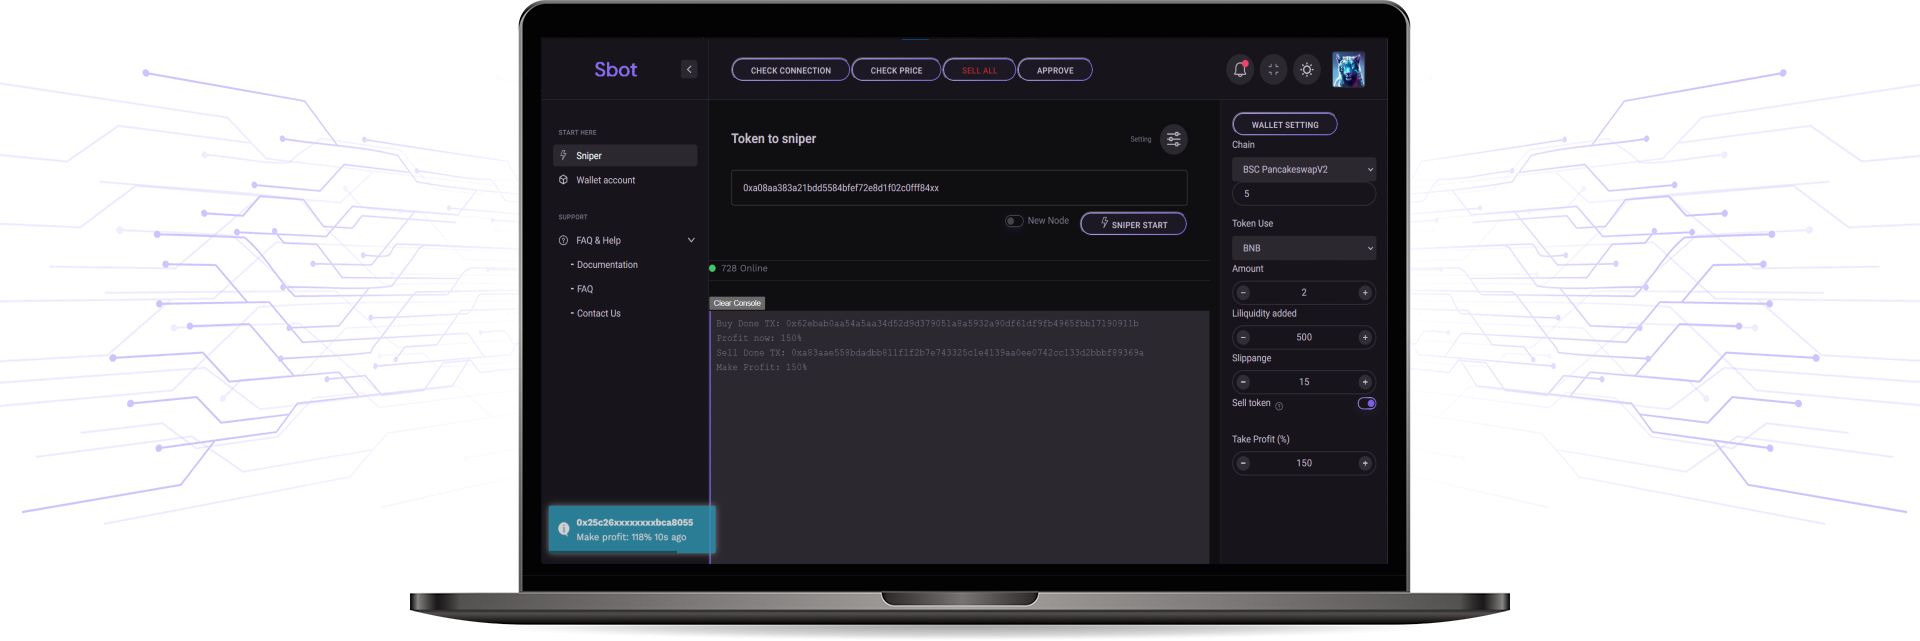Turn off the Sell token switch
The width and height of the screenshot is (1920, 641).
1366,404
